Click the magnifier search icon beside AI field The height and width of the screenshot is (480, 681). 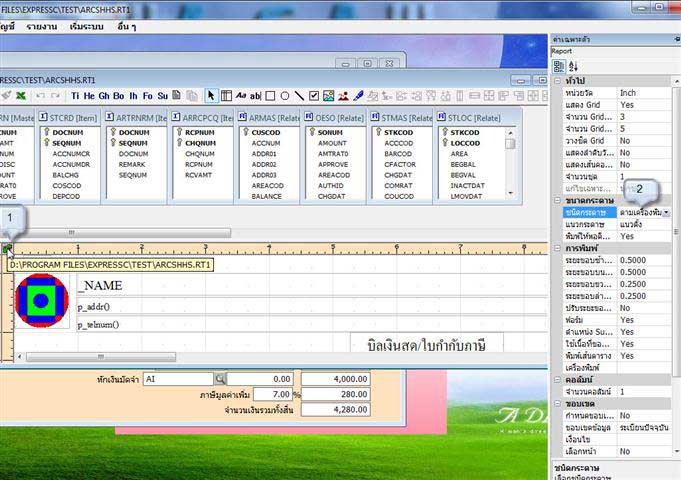[220, 379]
